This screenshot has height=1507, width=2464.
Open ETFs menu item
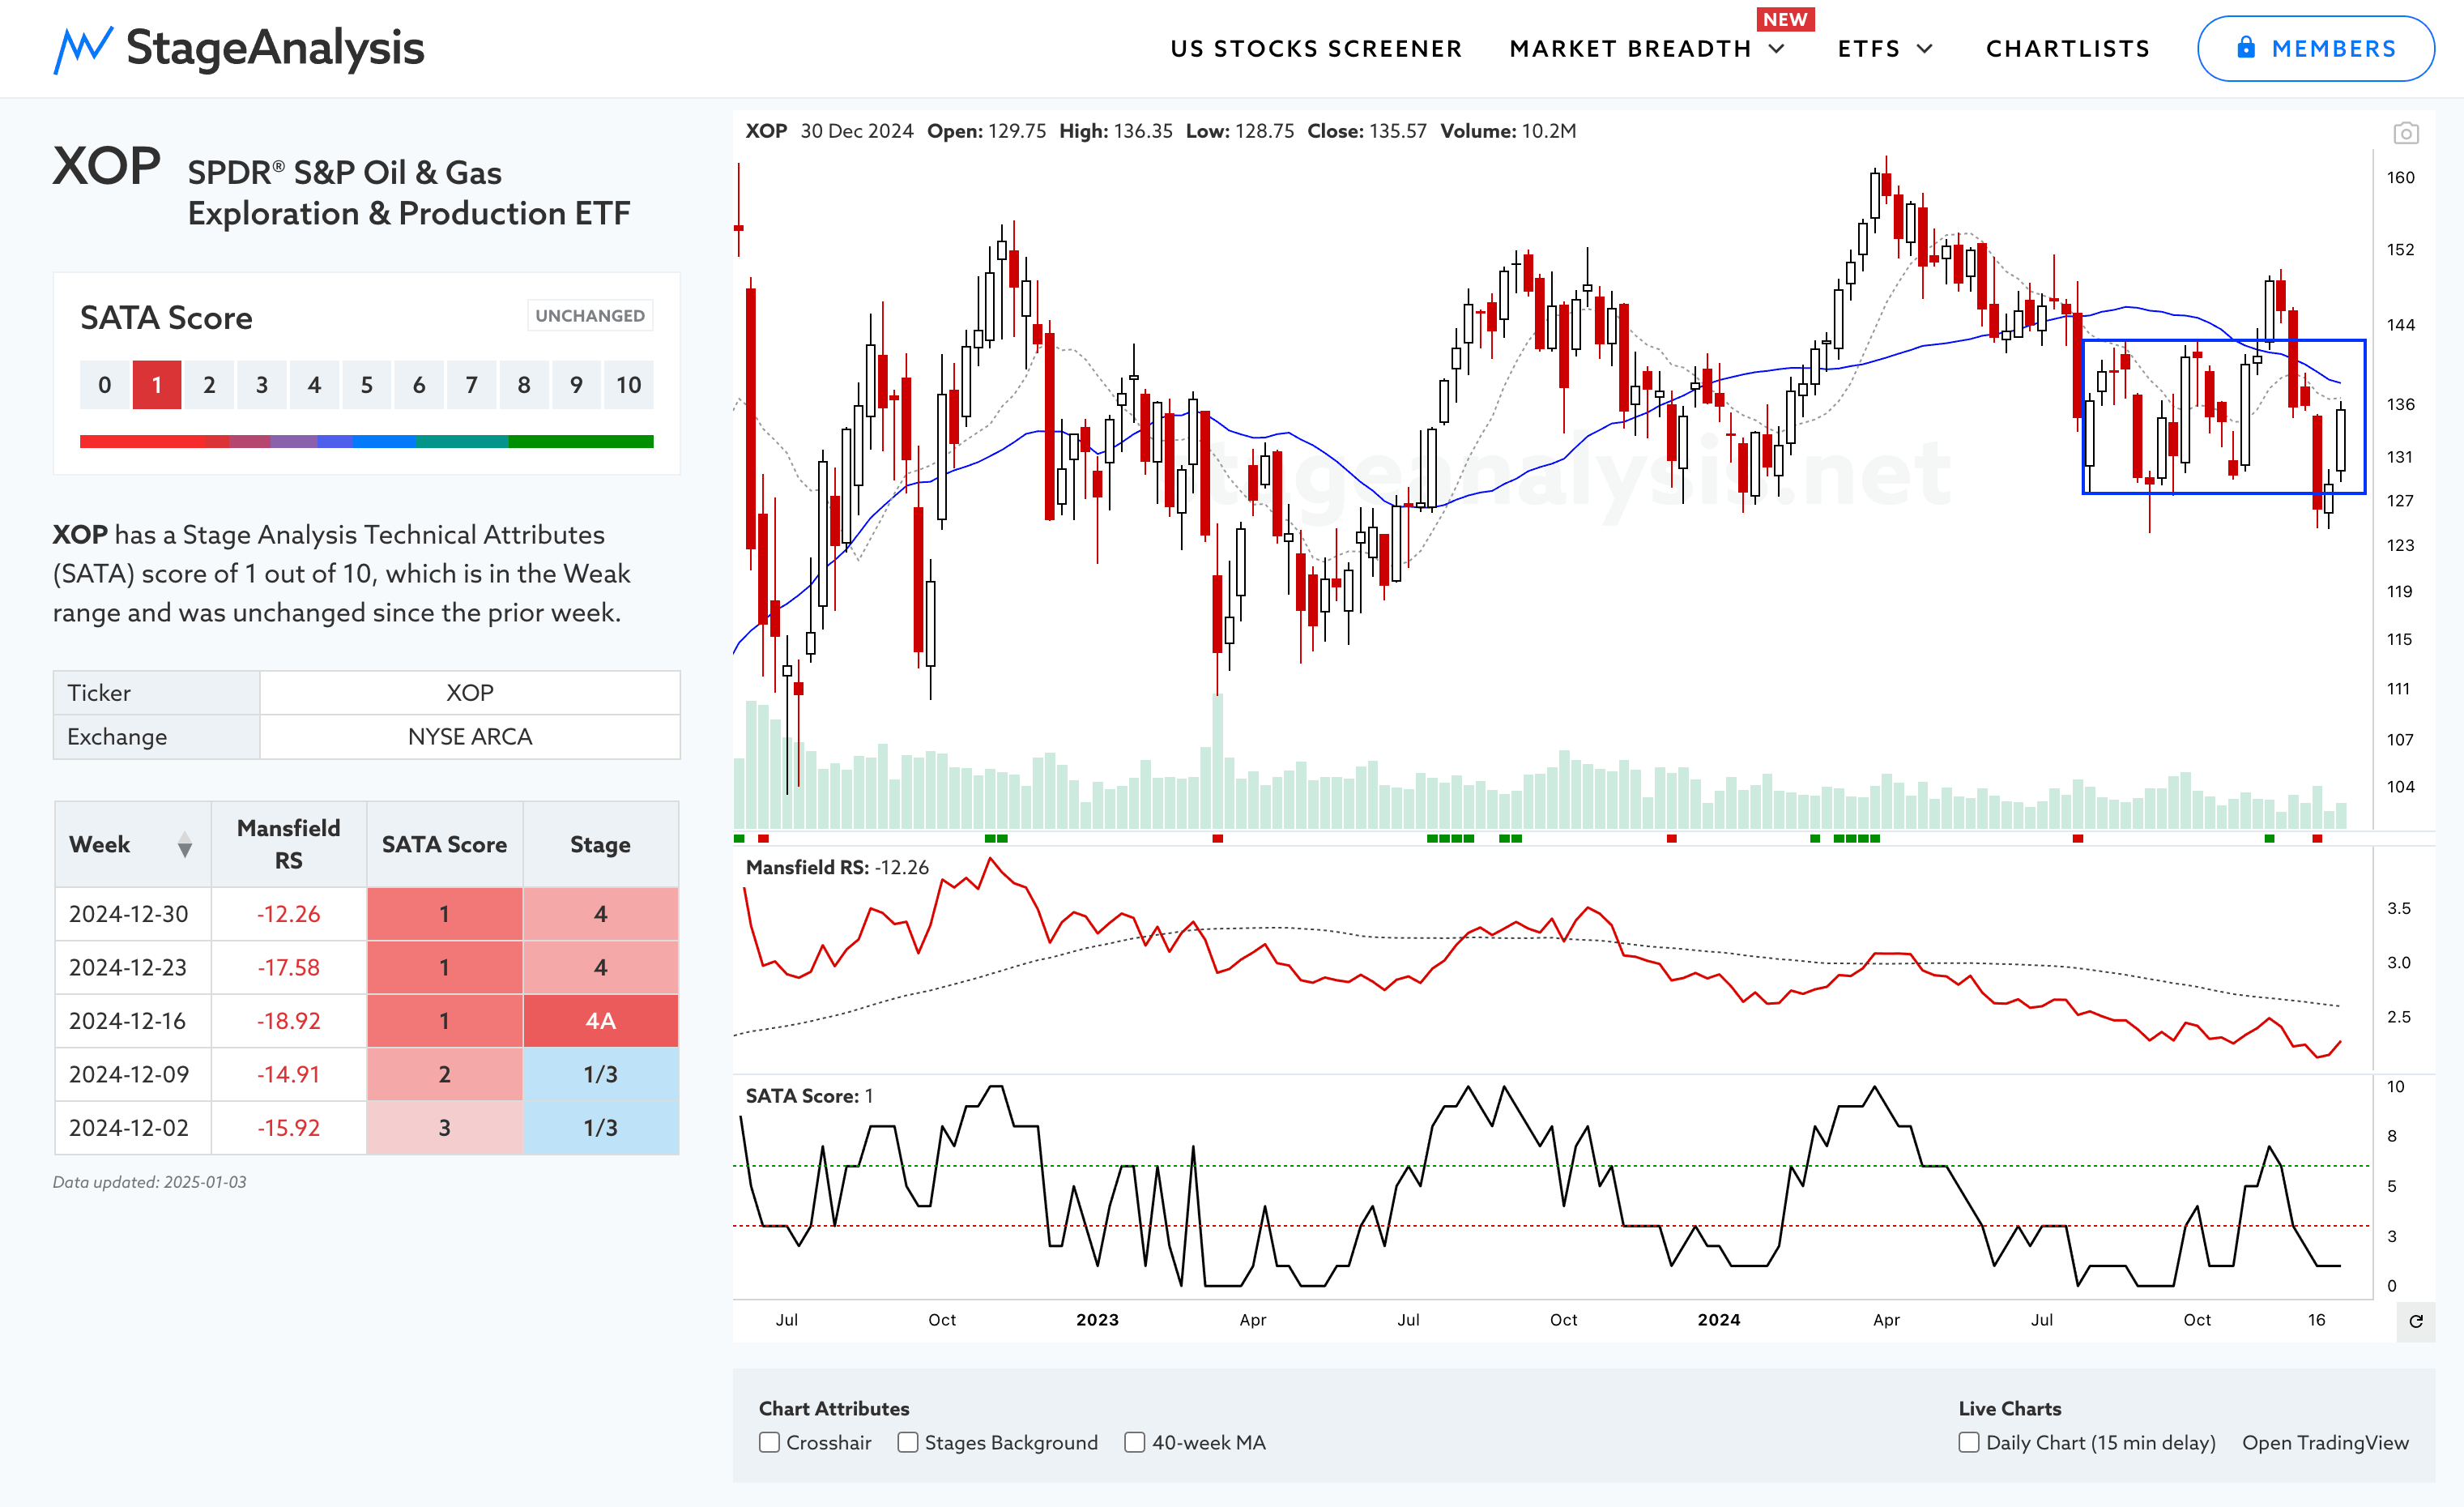tap(1869, 49)
